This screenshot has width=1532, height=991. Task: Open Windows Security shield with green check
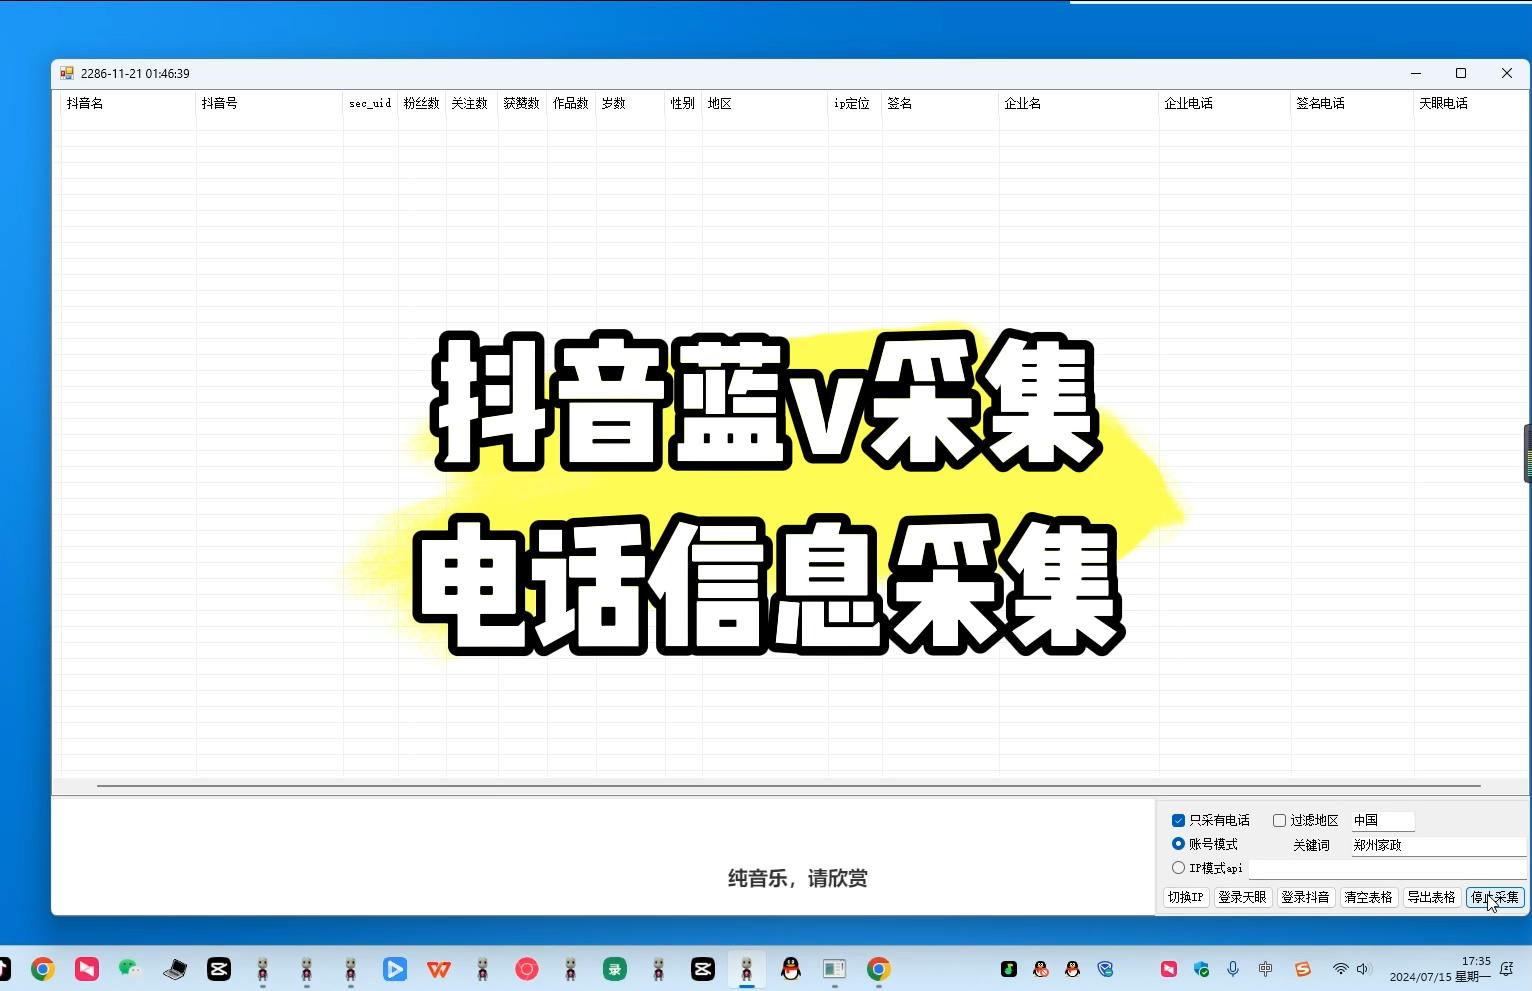click(x=1201, y=969)
